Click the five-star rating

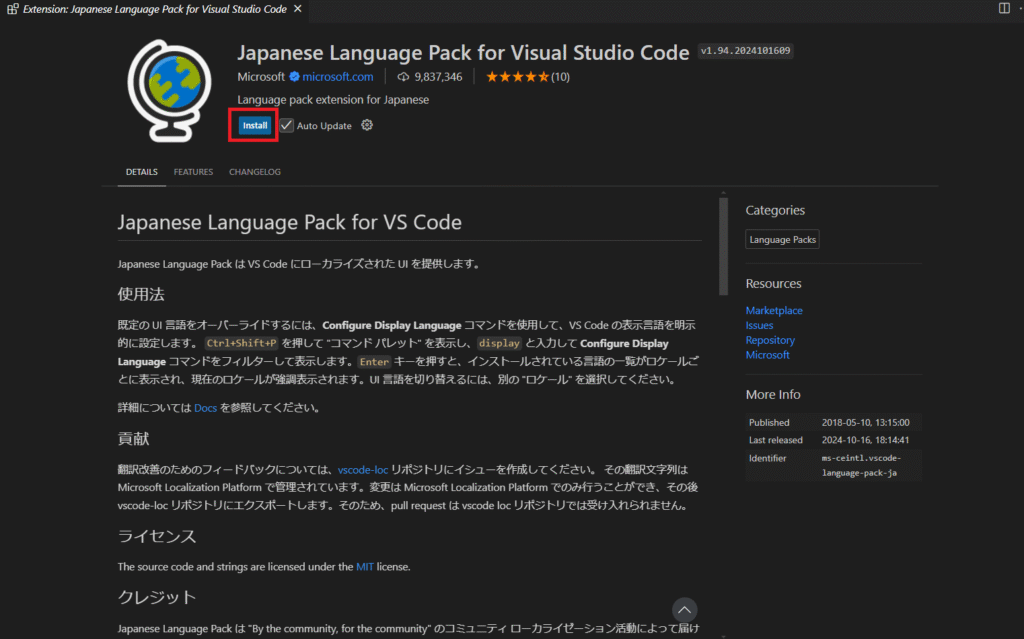pos(517,77)
